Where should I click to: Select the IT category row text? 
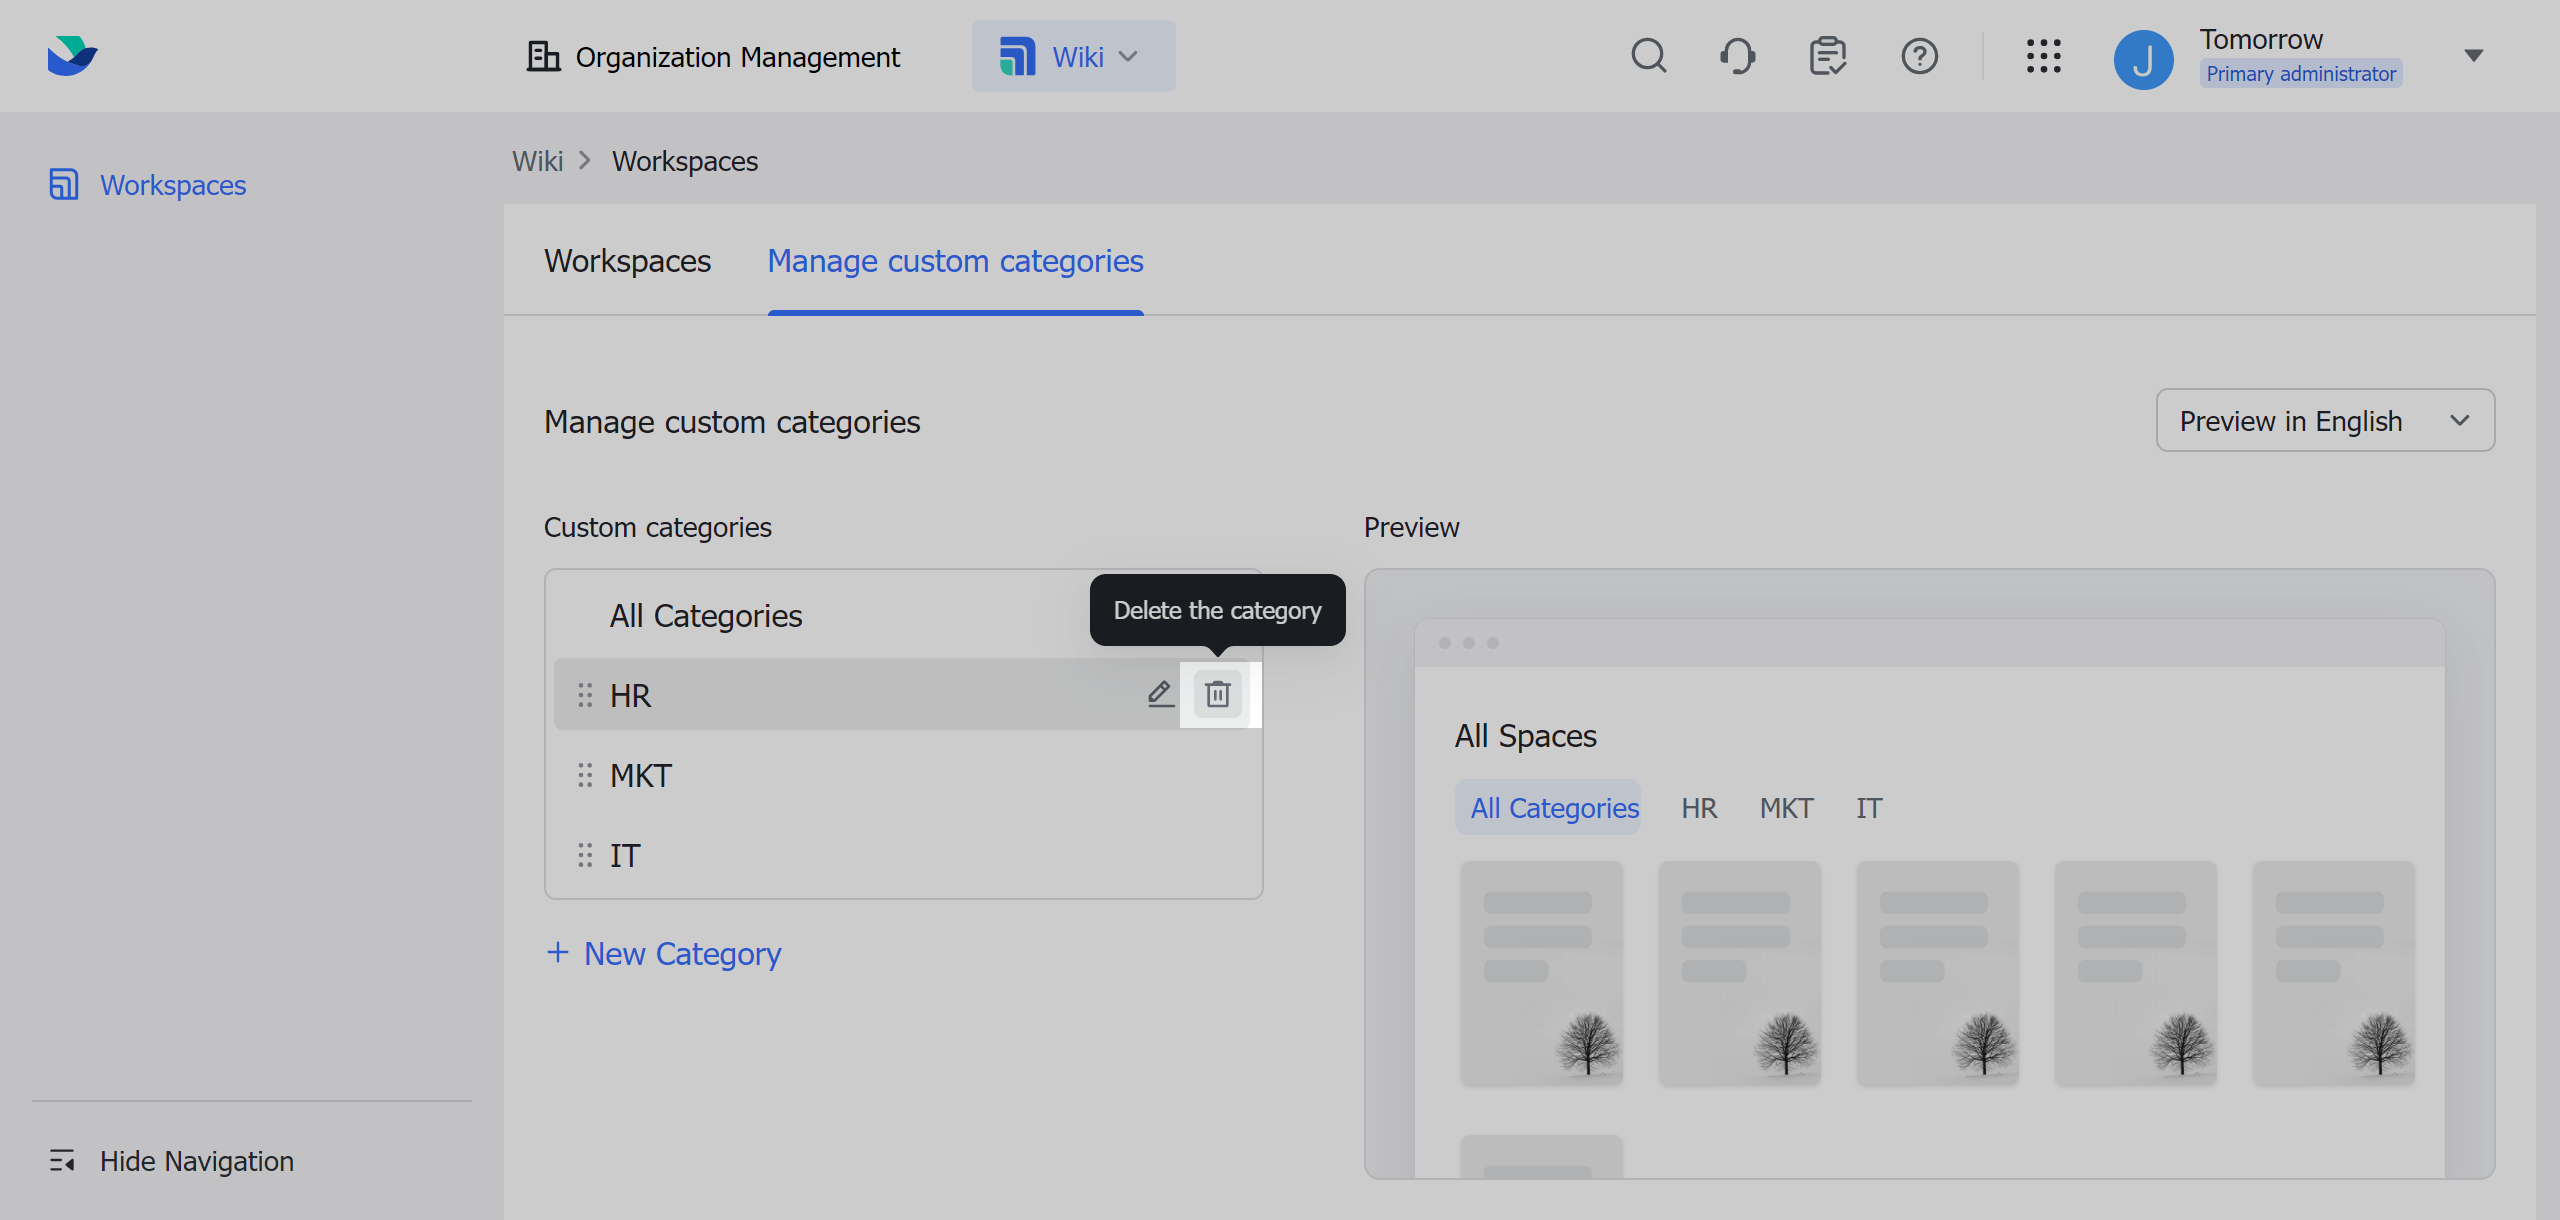[x=625, y=856]
